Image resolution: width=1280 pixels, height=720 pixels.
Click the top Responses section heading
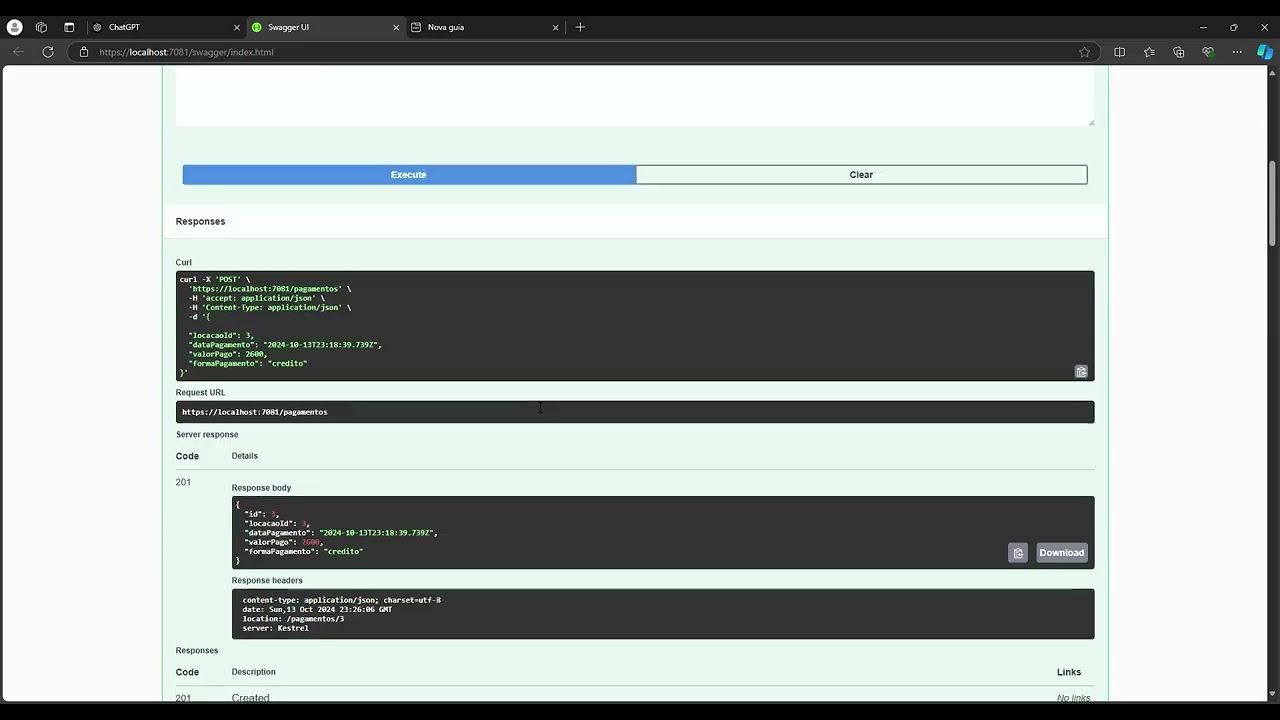pos(200,221)
